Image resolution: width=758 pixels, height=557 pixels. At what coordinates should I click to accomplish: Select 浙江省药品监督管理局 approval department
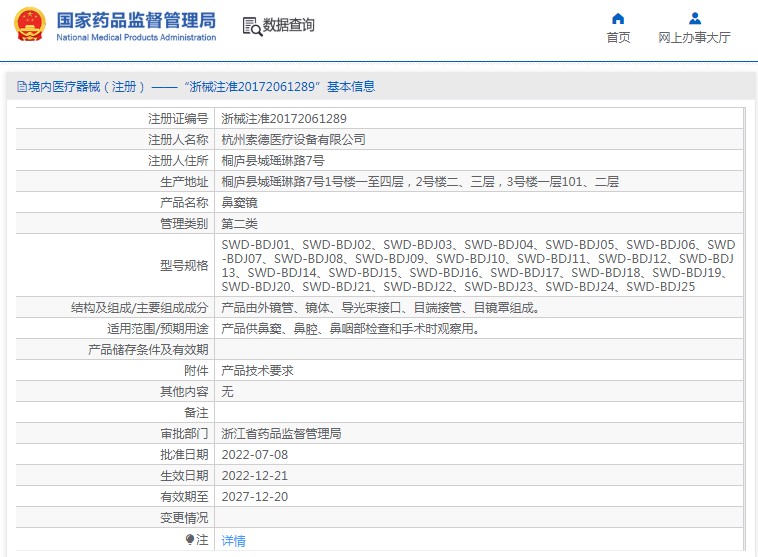click(x=281, y=434)
